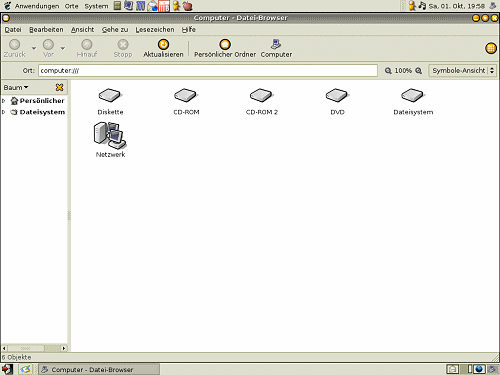This screenshot has width=500, height=375.
Task: Click the Ort location input field
Action: pyautogui.click(x=208, y=71)
